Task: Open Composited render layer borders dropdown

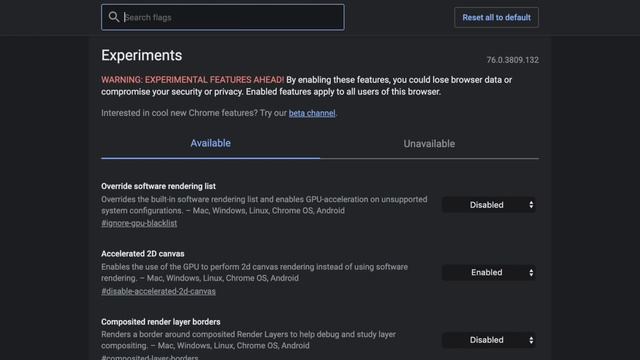Action: click(x=489, y=340)
